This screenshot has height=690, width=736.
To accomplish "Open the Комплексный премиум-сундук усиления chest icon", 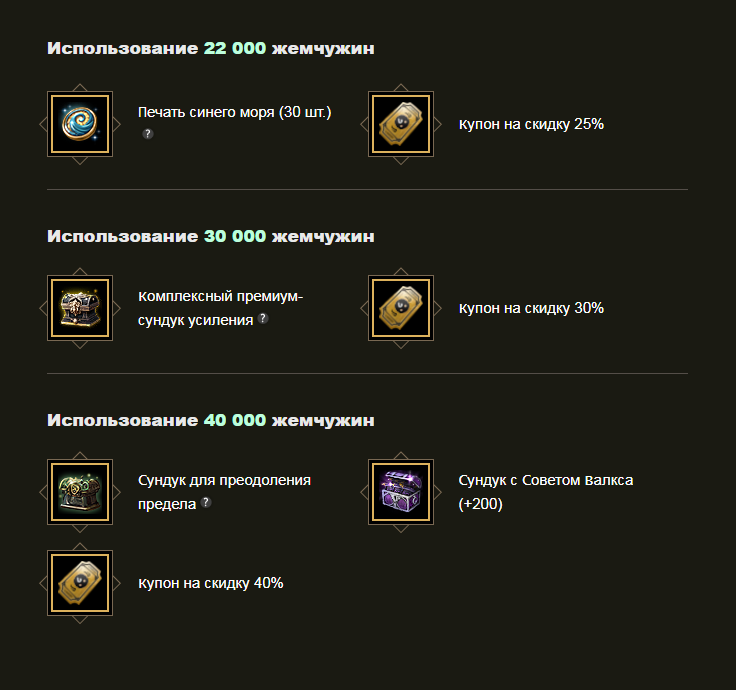I will 80,308.
